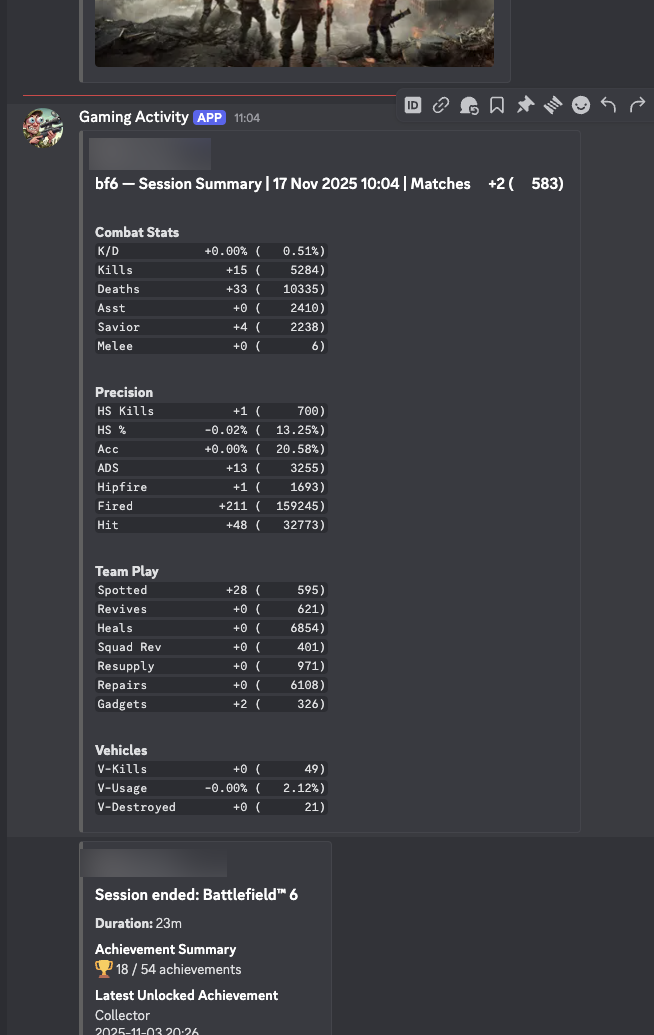Copy message ID using the ID icon
This screenshot has height=1035, width=654.
(413, 105)
